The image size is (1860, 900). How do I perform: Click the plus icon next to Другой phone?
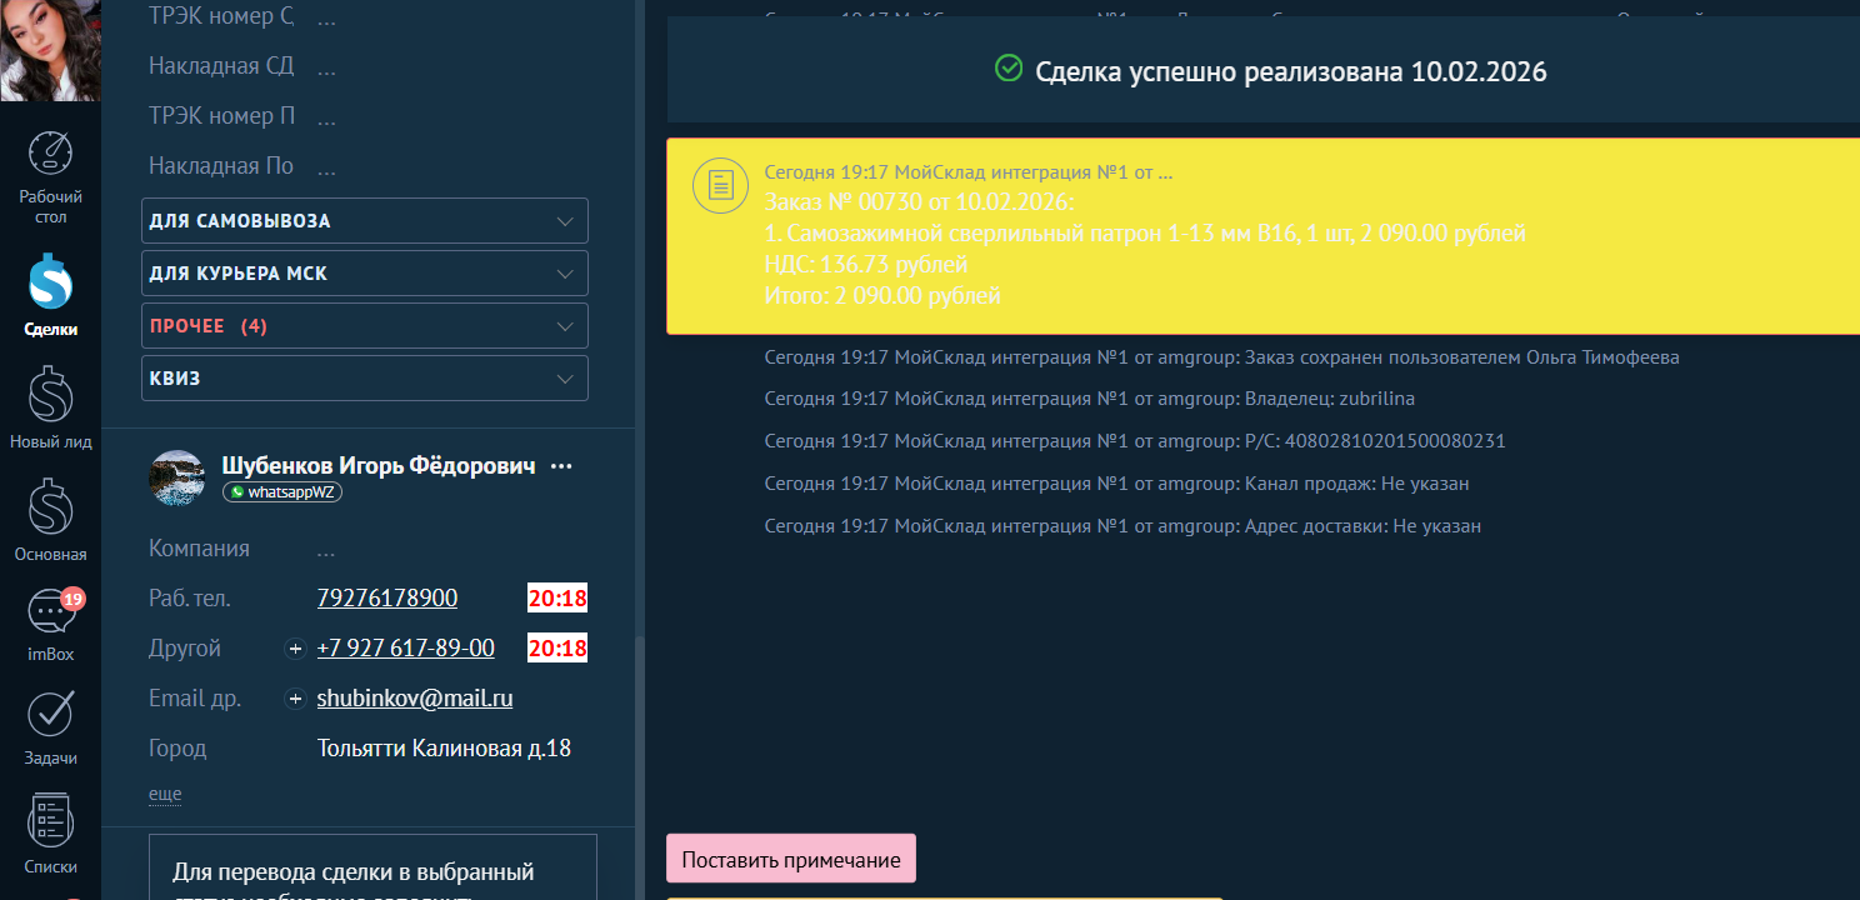(295, 649)
